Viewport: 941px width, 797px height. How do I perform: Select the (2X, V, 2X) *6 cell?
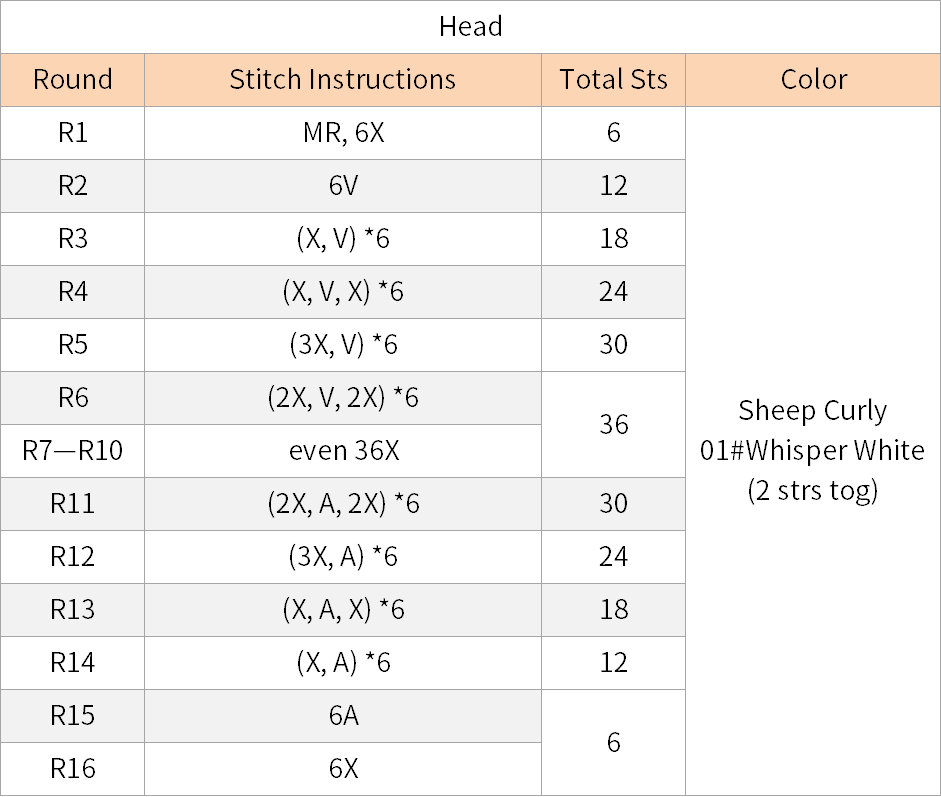[343, 398]
